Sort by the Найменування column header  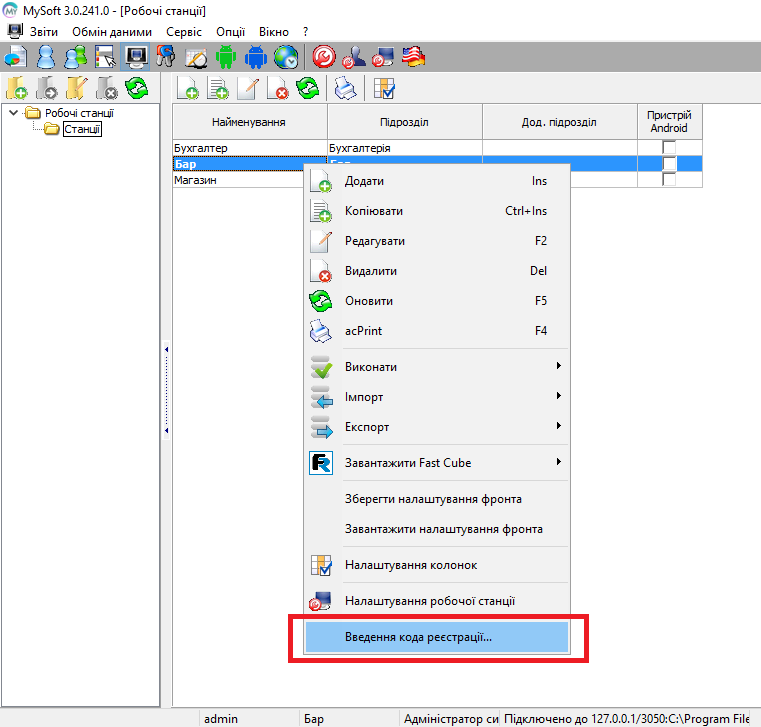250,122
